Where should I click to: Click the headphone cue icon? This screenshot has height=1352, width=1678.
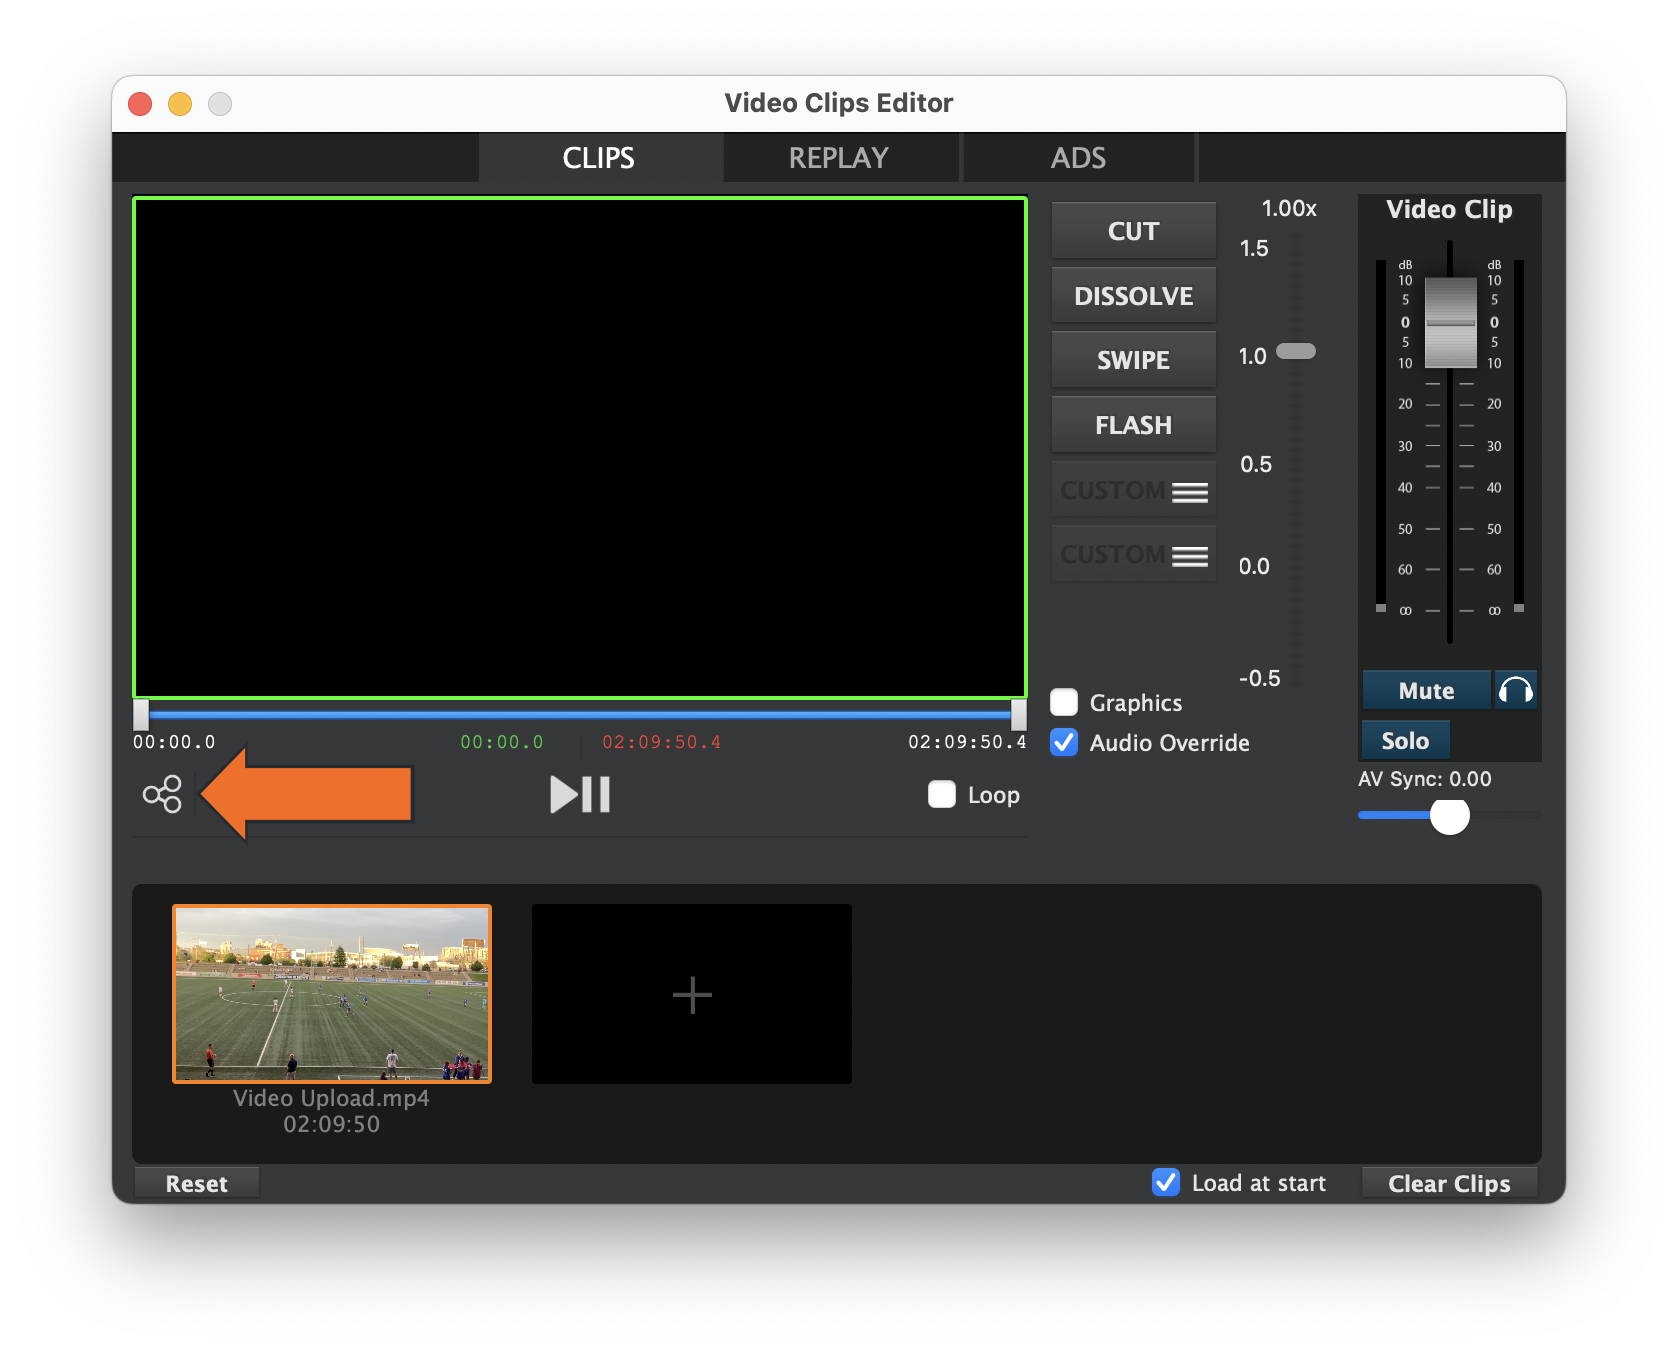tap(1516, 690)
